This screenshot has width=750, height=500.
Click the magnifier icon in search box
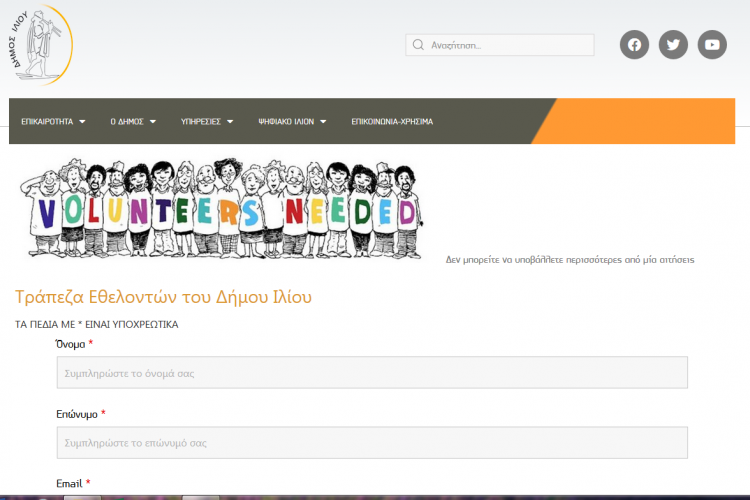point(417,45)
